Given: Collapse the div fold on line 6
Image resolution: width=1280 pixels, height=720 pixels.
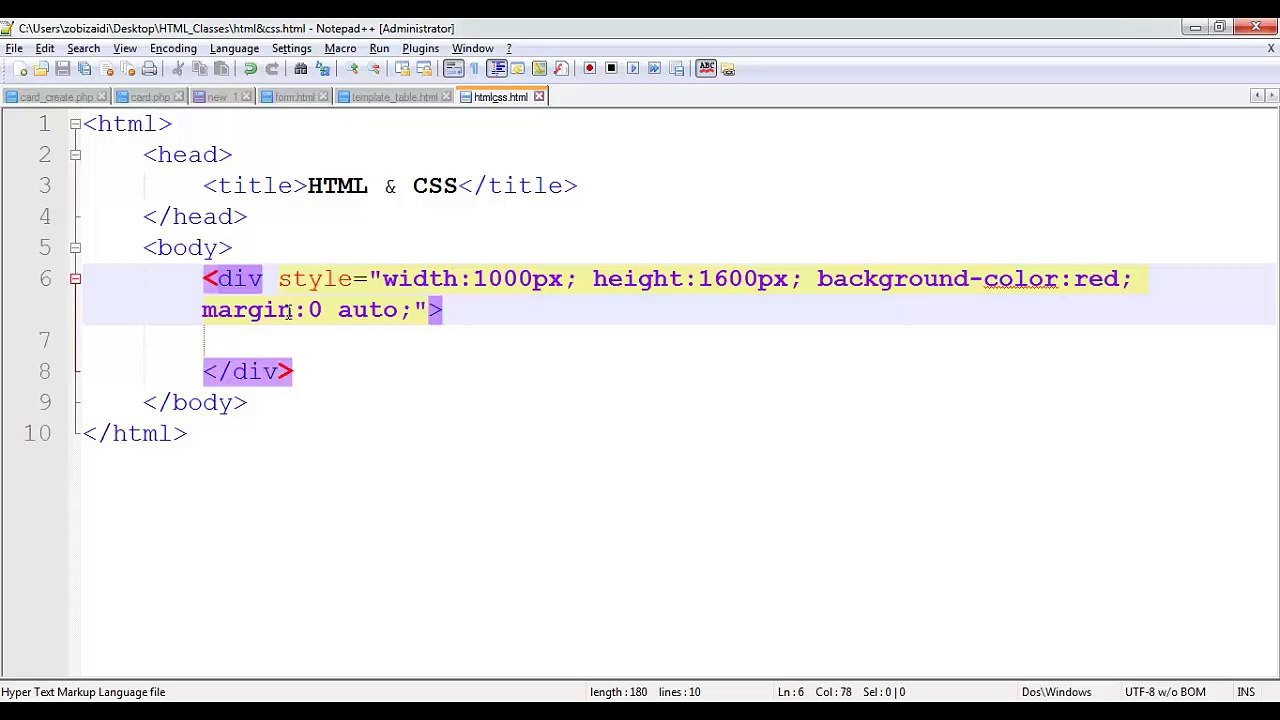Looking at the screenshot, I should pyautogui.click(x=75, y=279).
